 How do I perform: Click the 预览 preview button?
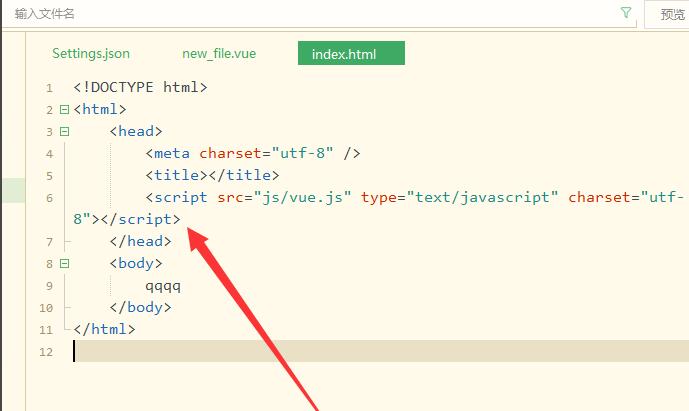coord(671,14)
